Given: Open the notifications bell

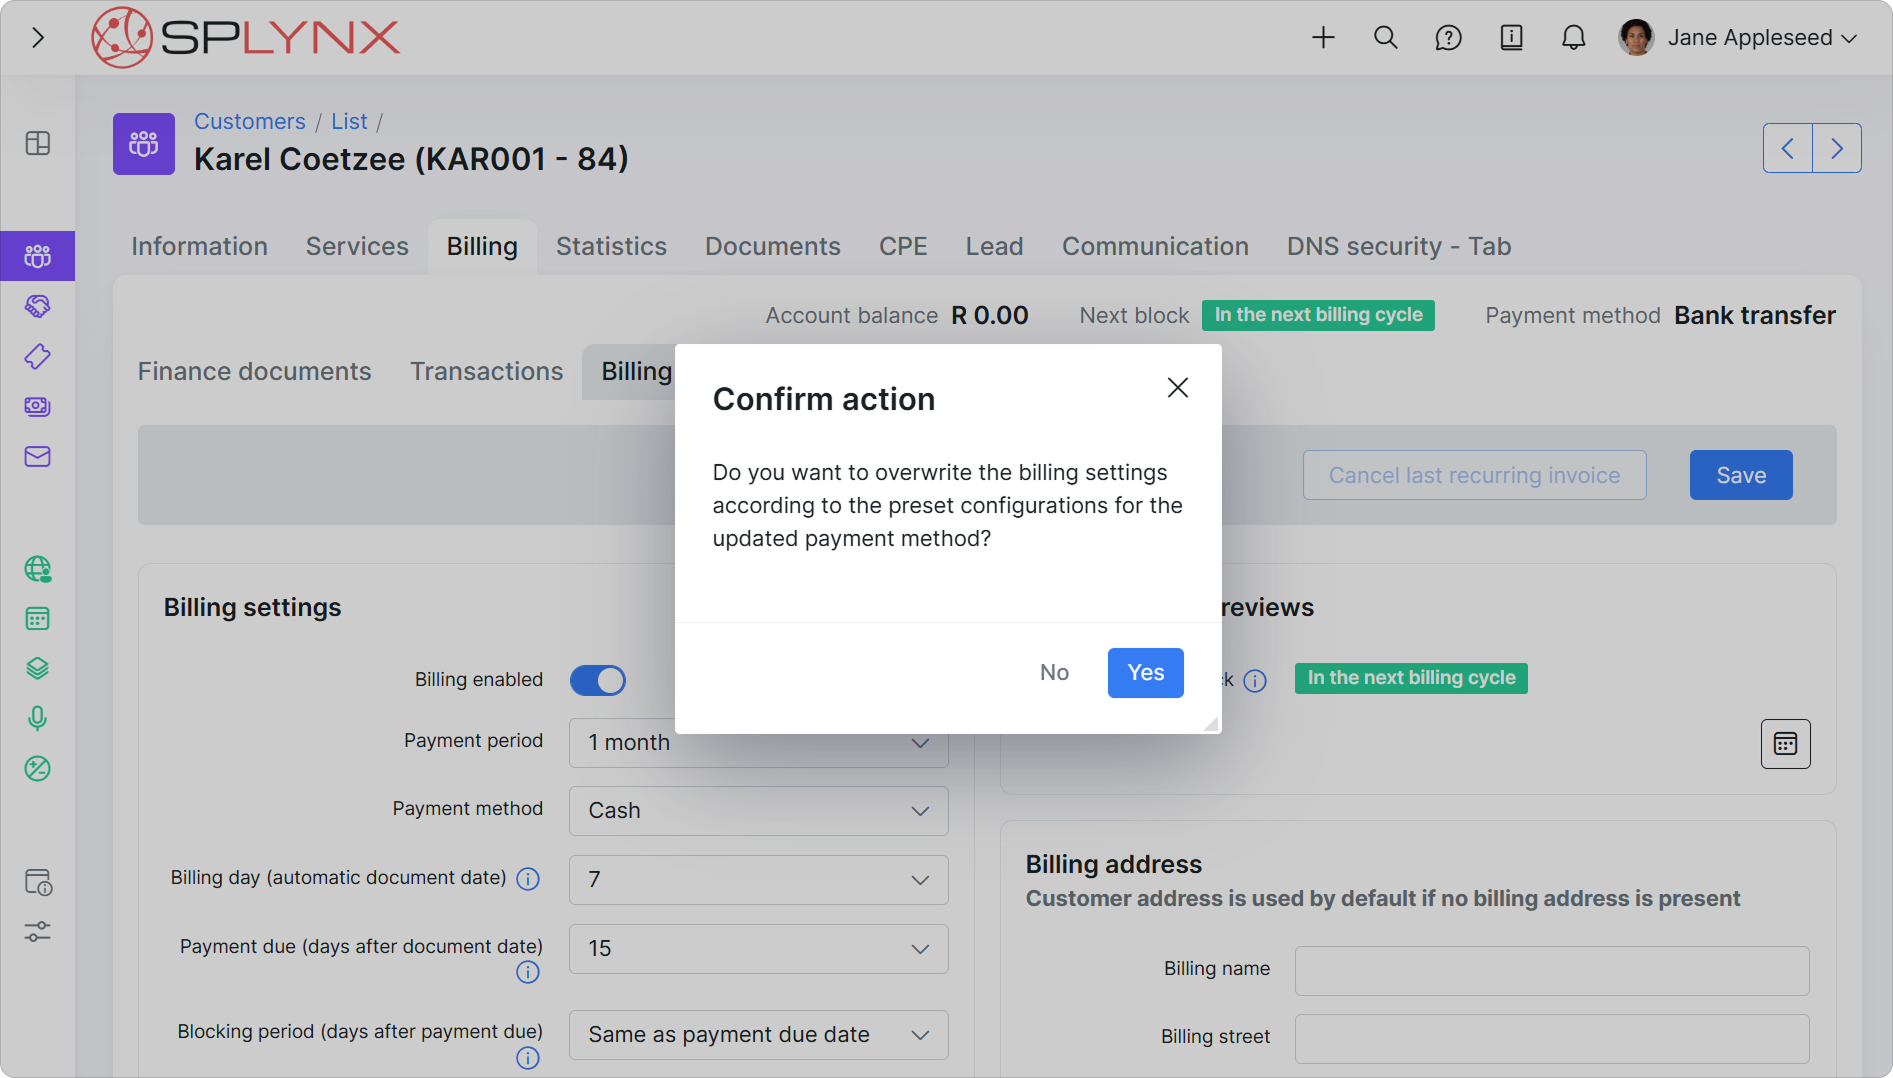Looking at the screenshot, I should 1573,38.
